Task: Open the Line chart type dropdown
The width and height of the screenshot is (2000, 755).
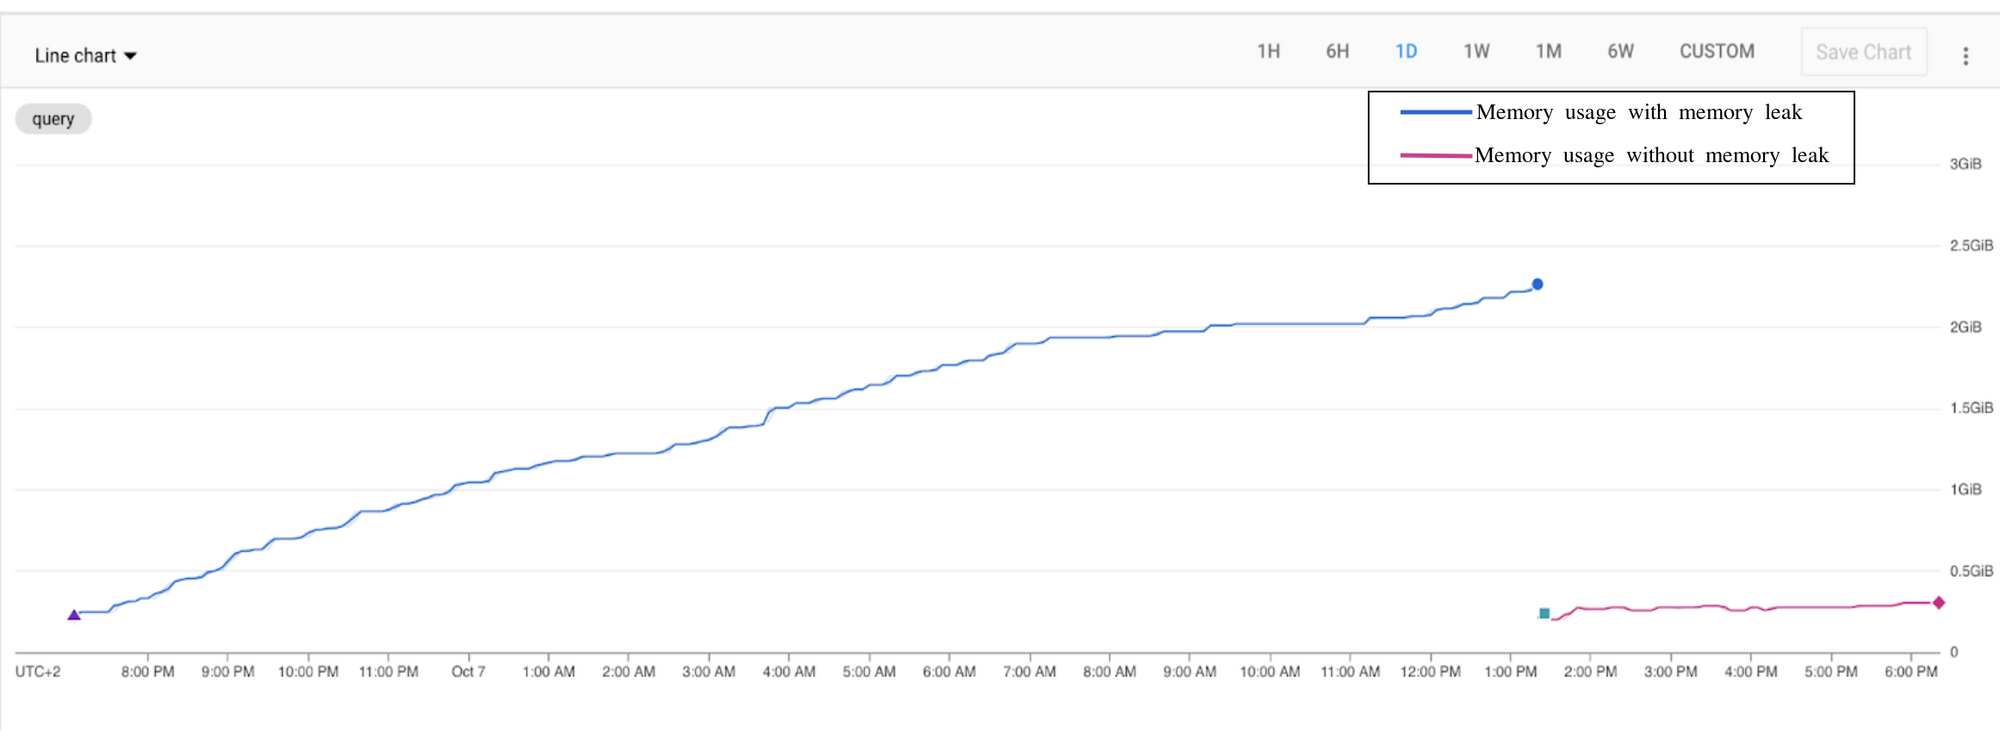Action: [x=85, y=56]
